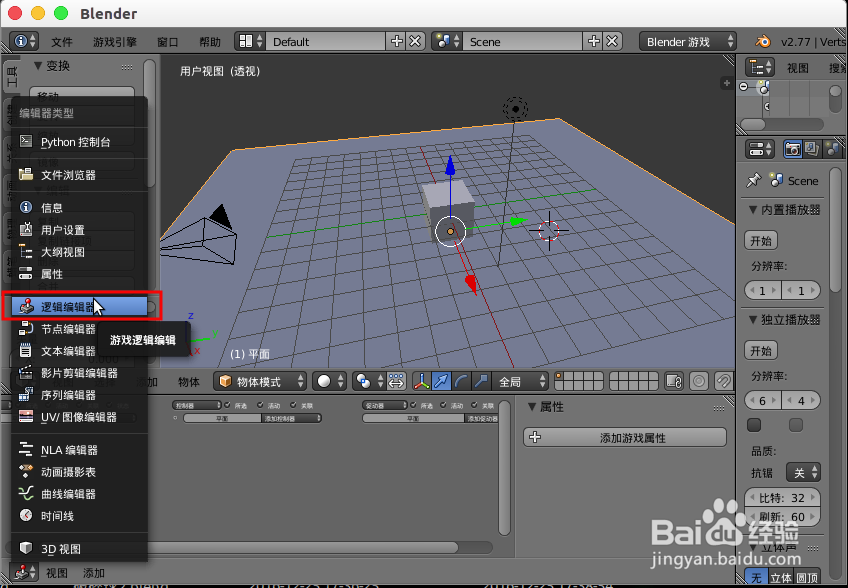Open viewport shading mode selector

pyautogui.click(x=329, y=381)
